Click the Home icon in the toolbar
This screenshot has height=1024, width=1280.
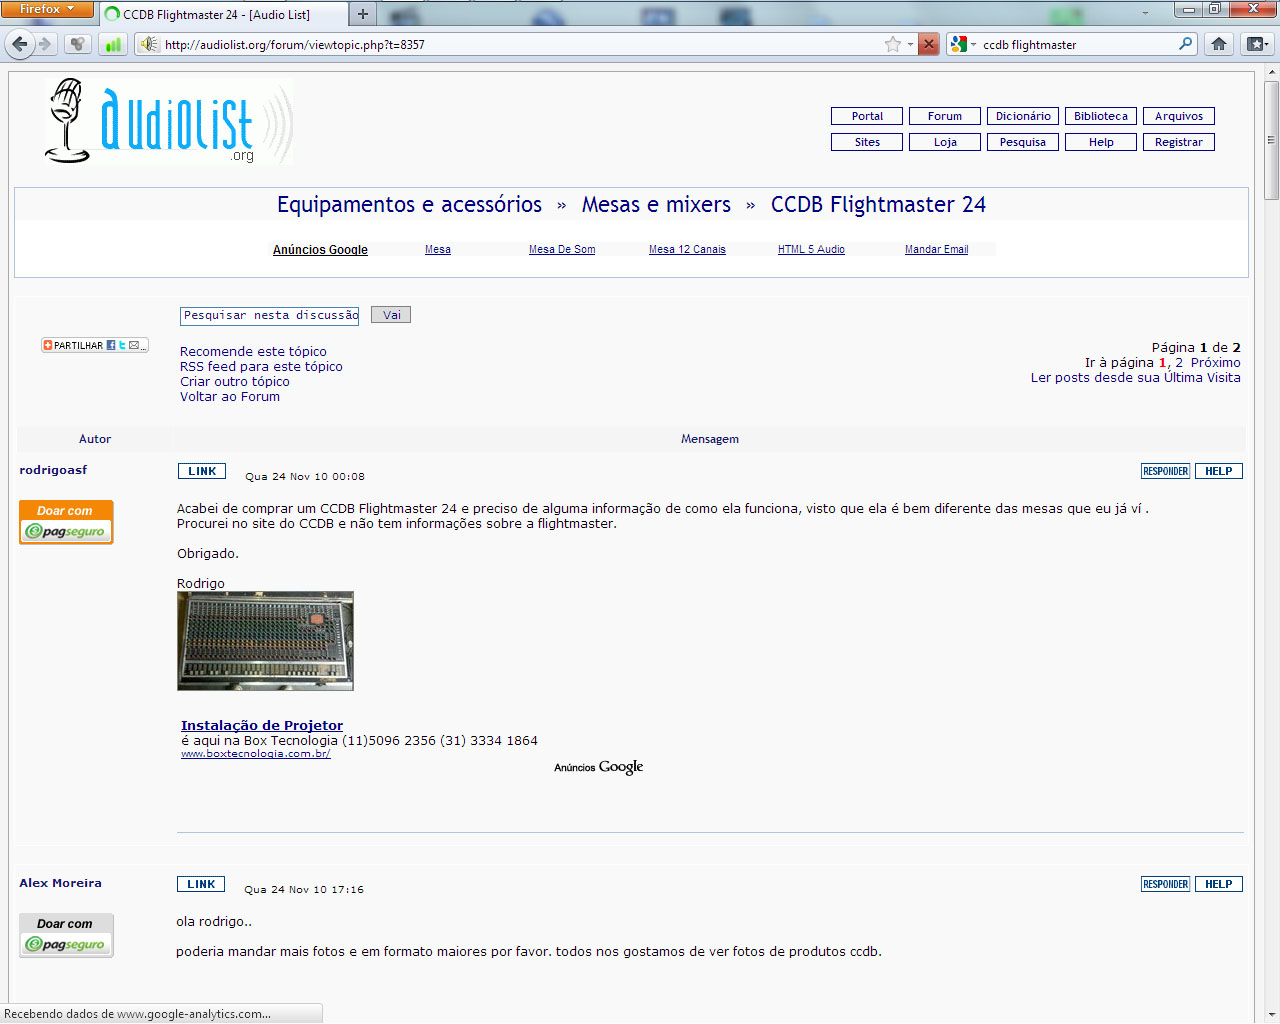[1218, 44]
